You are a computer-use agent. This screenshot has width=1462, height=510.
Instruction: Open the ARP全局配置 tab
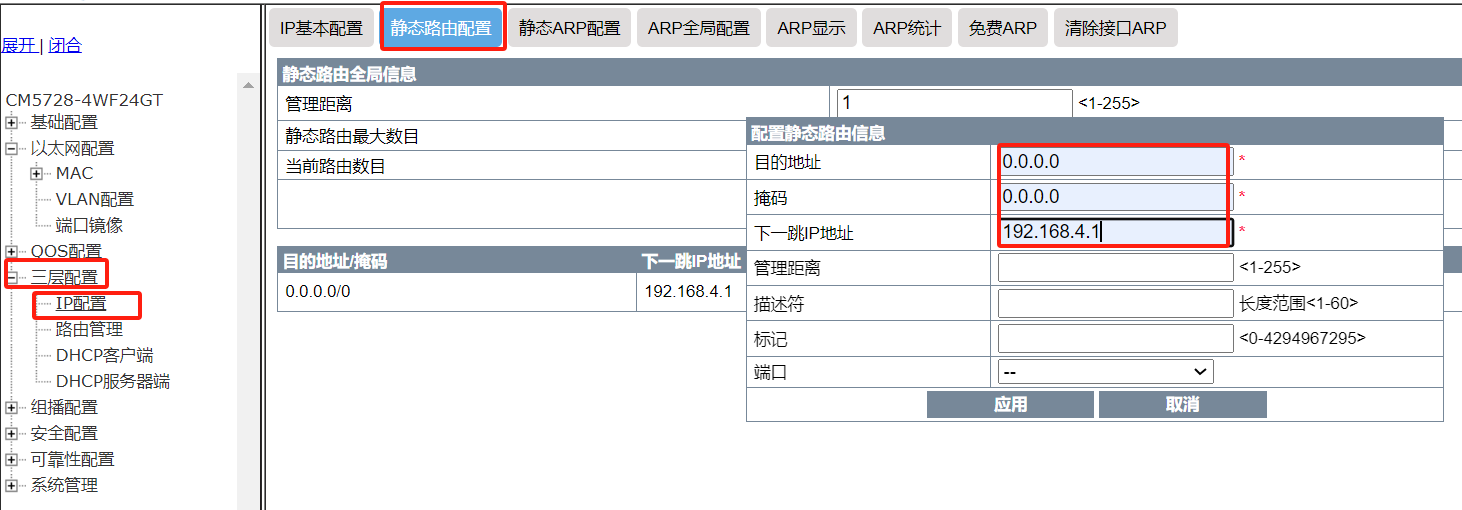698,28
